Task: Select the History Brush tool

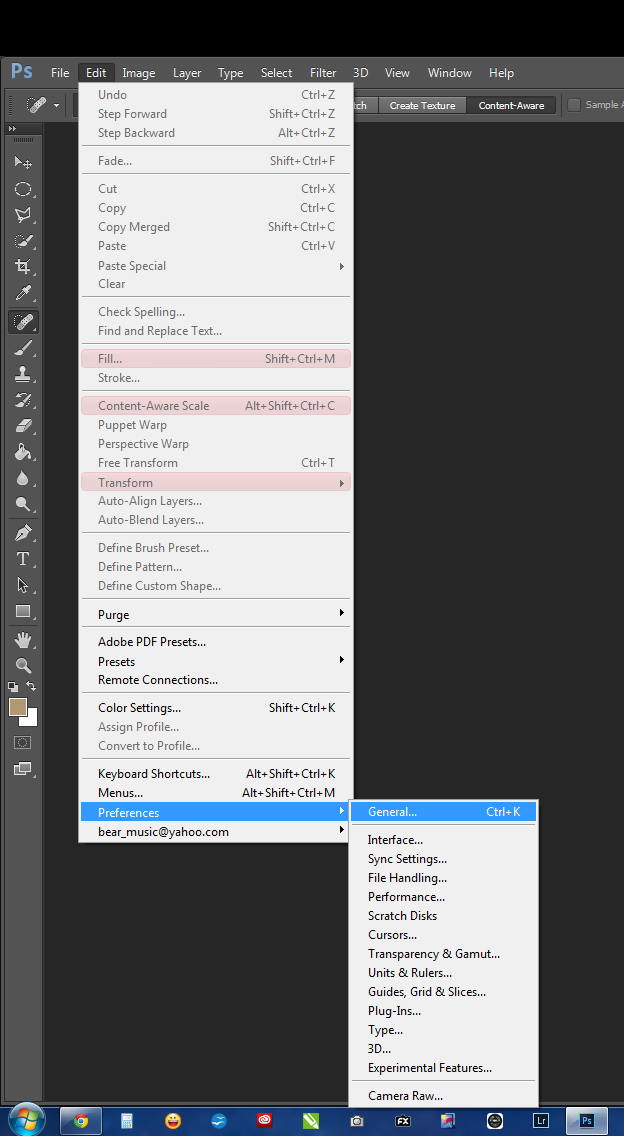Action: [x=23, y=400]
